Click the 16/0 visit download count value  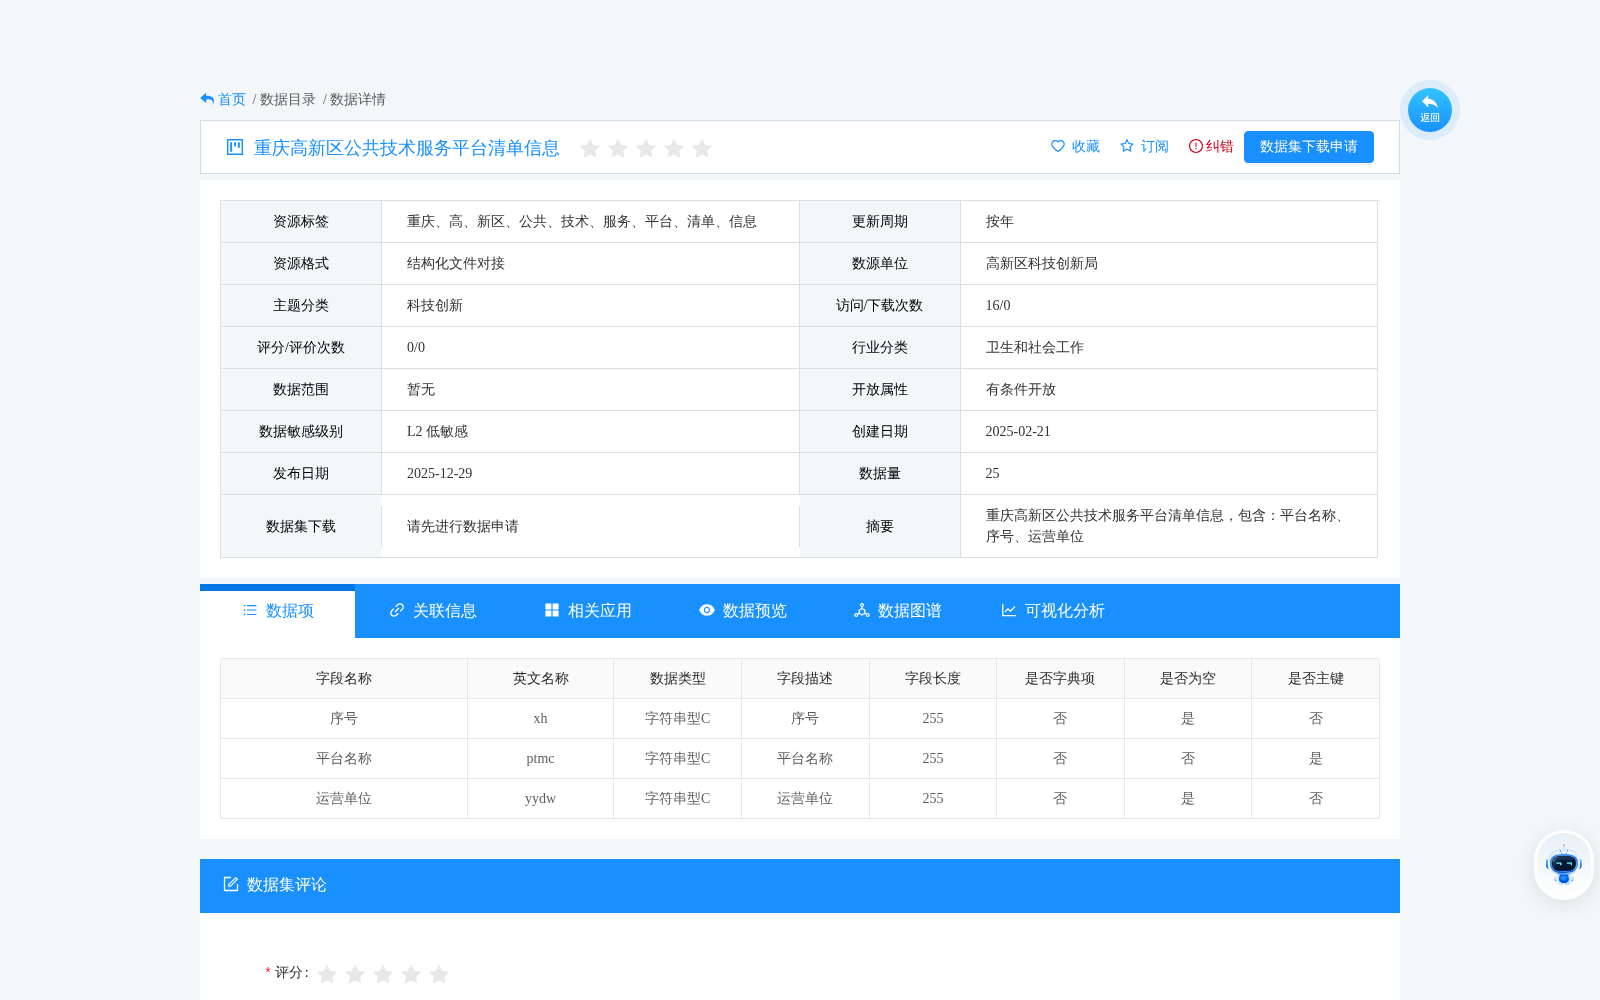(x=998, y=306)
